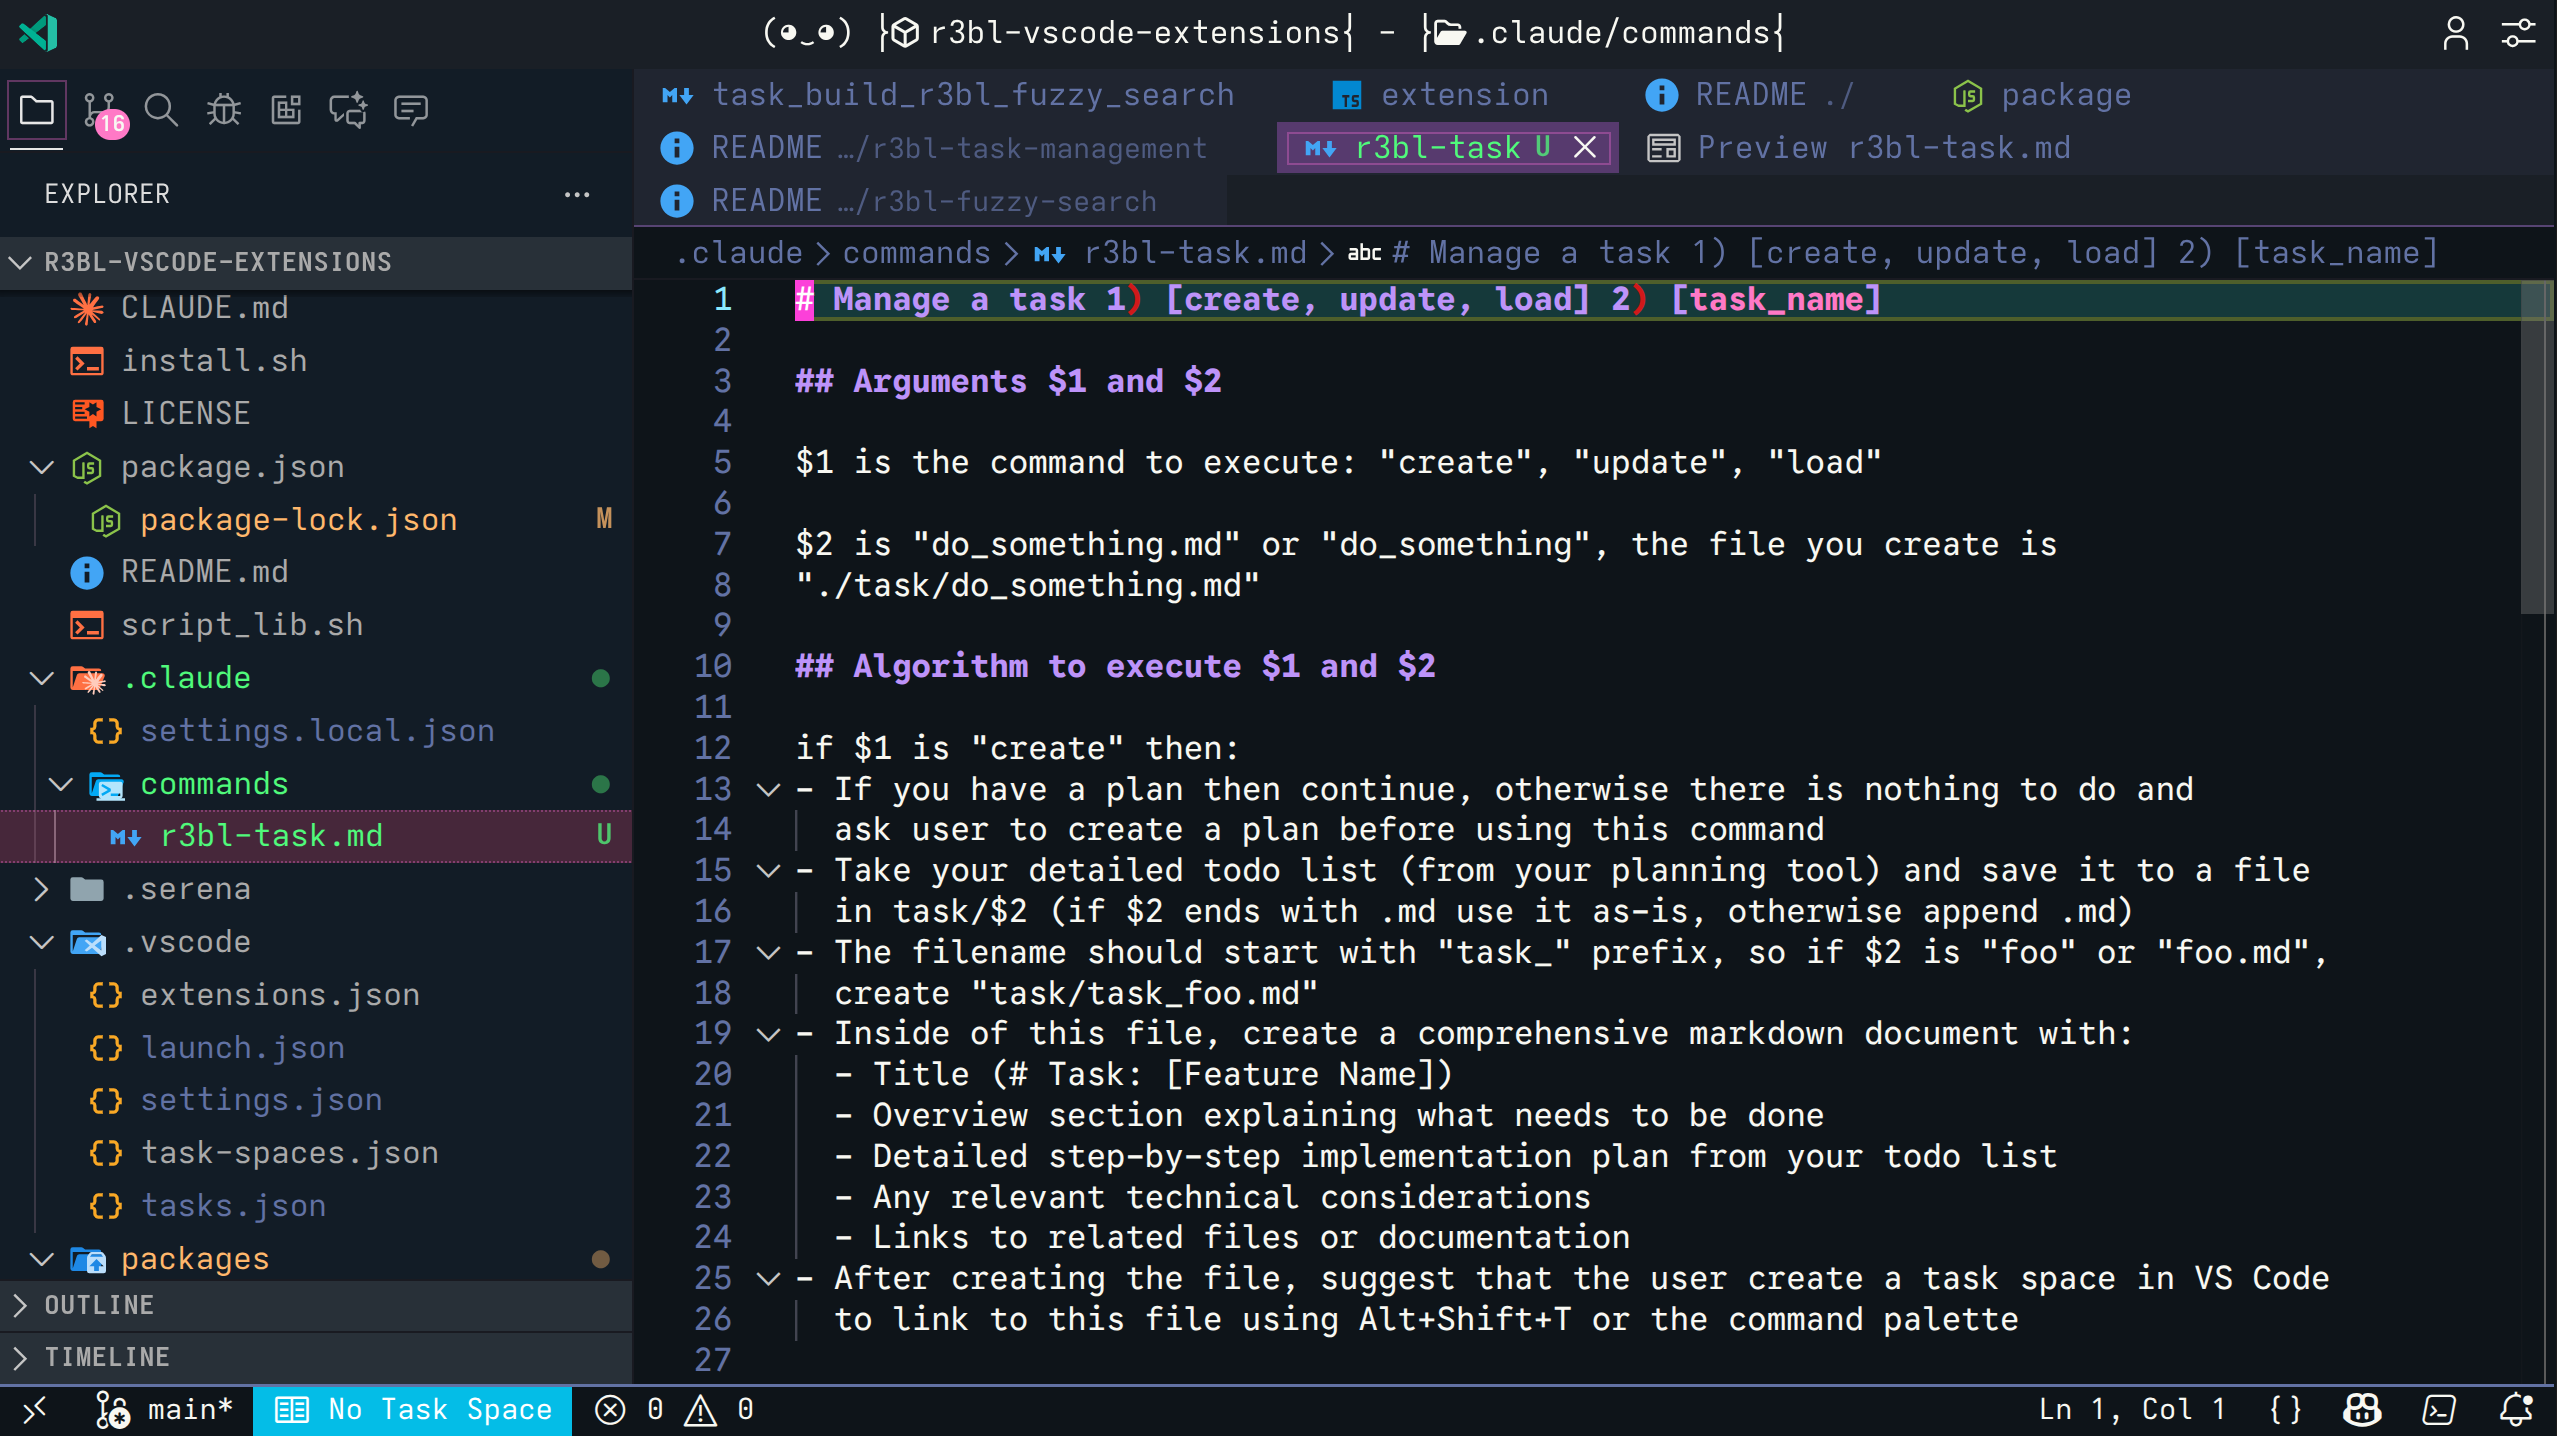Click the notifications bell in status bar
Image resolution: width=2557 pixels, height=1436 pixels.
point(2515,1410)
